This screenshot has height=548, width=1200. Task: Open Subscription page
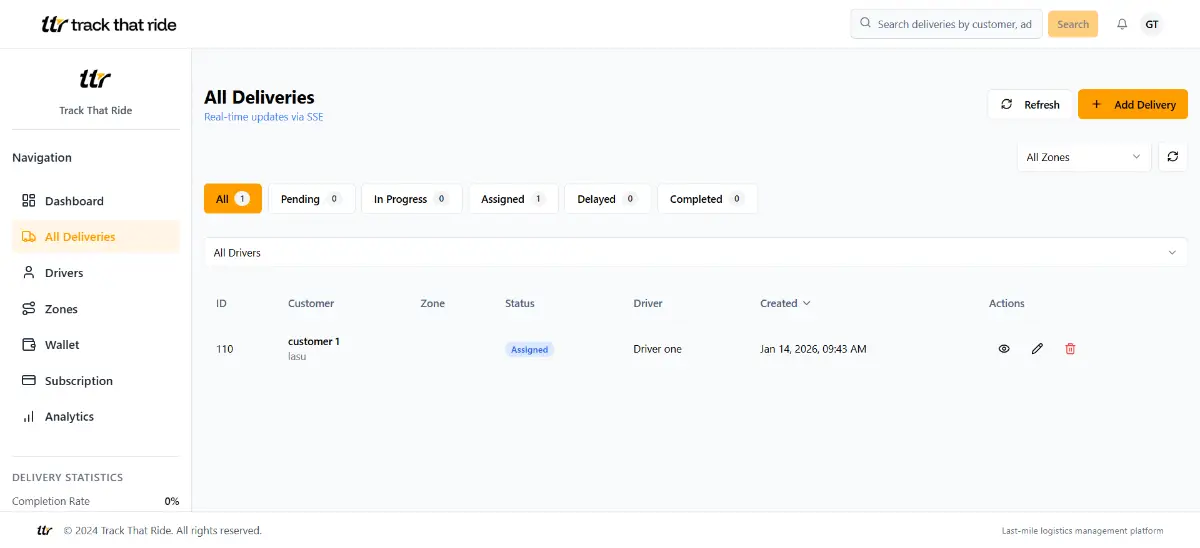(96, 381)
